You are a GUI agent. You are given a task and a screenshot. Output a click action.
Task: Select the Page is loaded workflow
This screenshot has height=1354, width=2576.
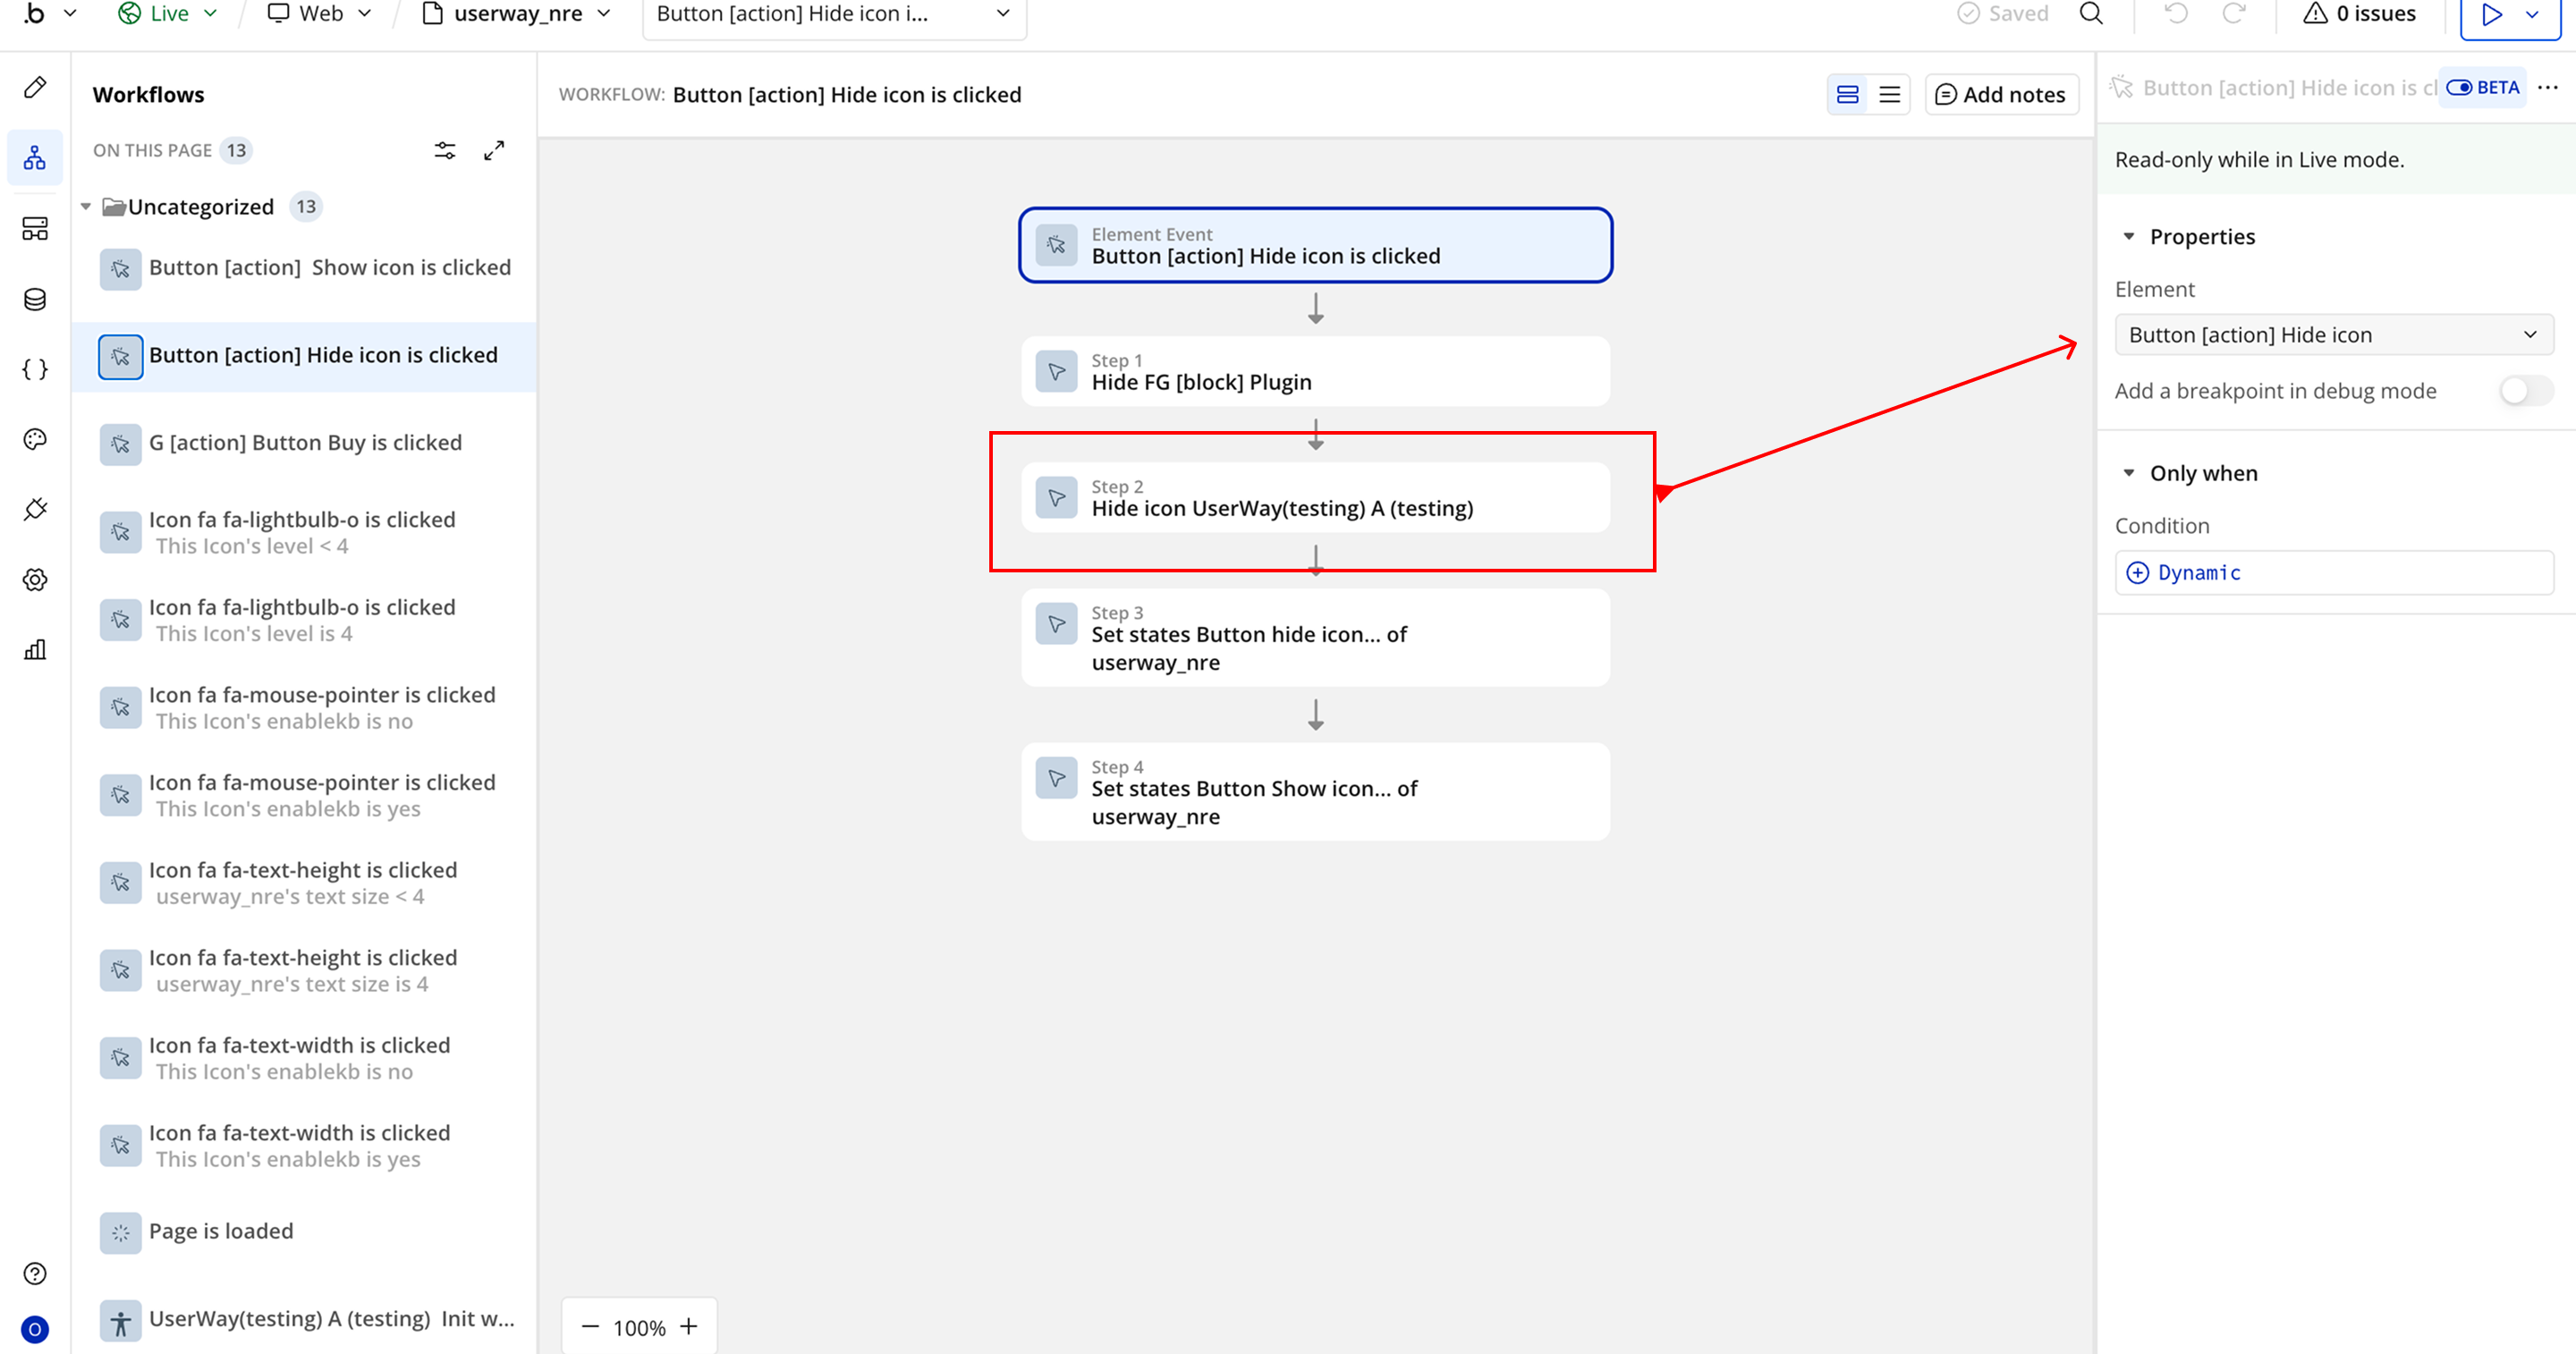(x=221, y=1231)
